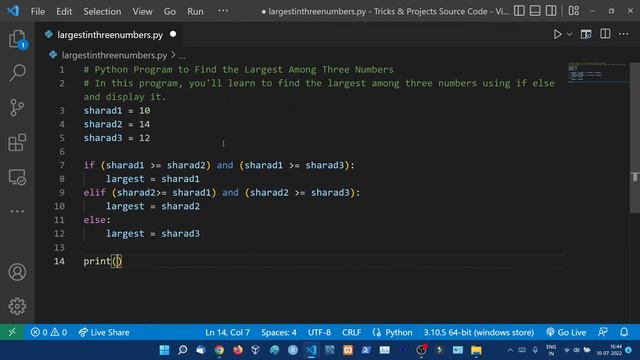Open Firefox from taskbar
640x360 pixels.
pyautogui.click(x=238, y=350)
